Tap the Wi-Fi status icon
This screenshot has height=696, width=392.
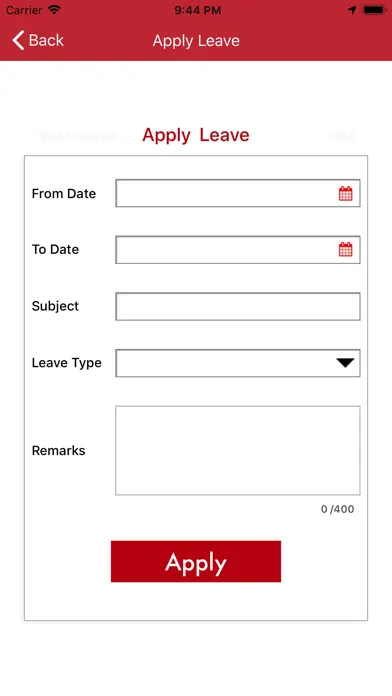tap(54, 10)
